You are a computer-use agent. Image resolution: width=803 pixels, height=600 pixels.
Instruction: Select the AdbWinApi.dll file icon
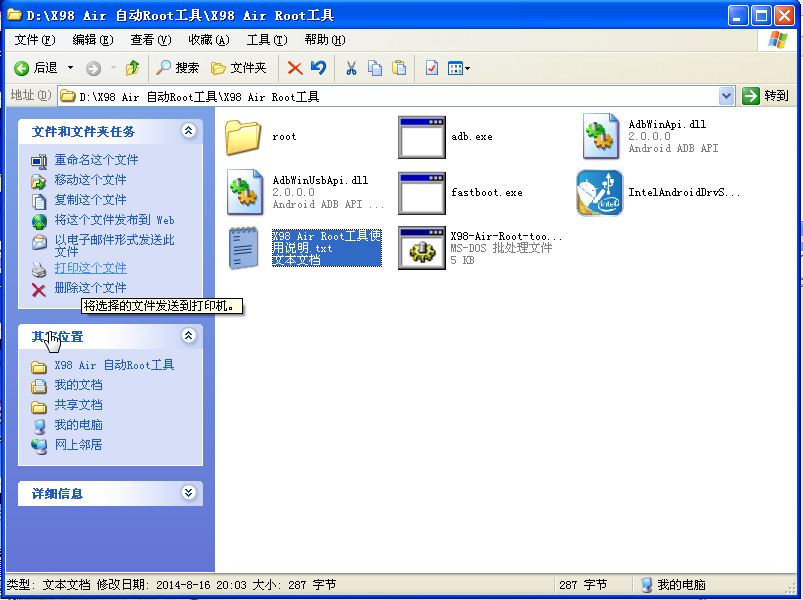tap(601, 136)
